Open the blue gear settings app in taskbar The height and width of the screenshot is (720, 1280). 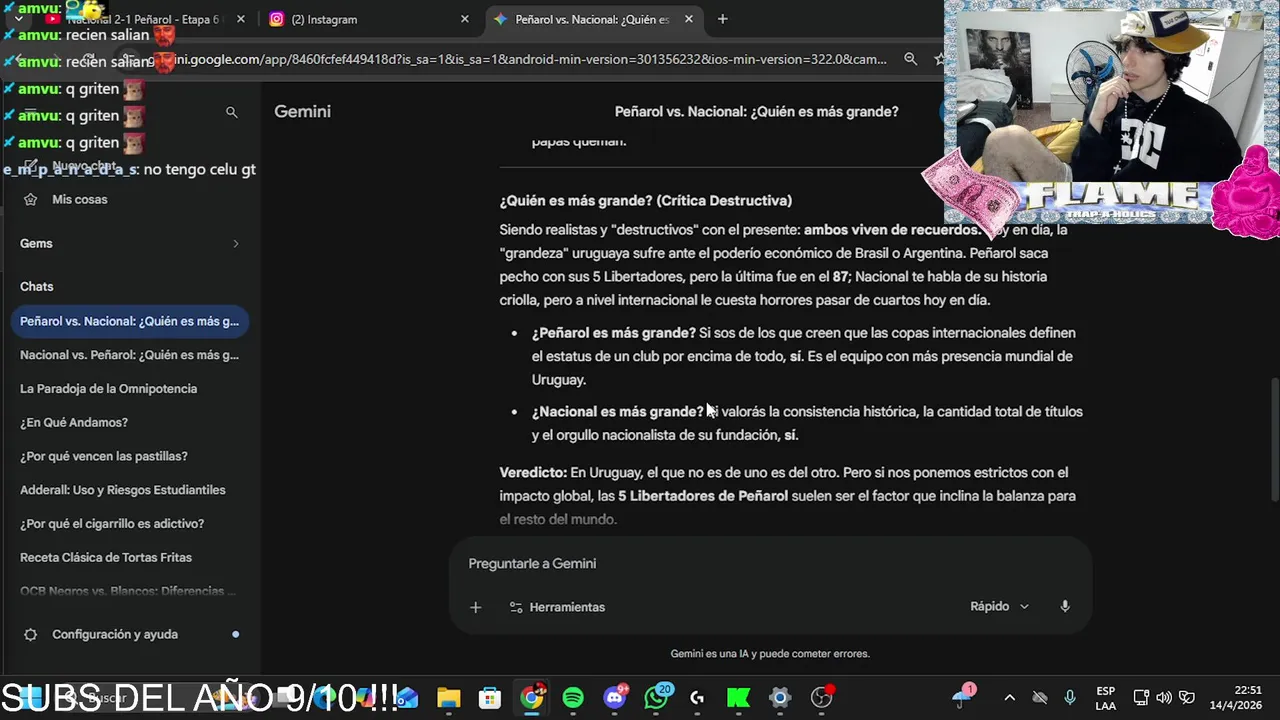[x=780, y=698]
